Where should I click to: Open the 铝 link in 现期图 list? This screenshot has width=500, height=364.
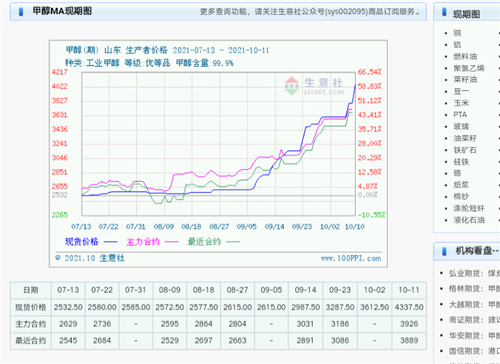(x=457, y=45)
